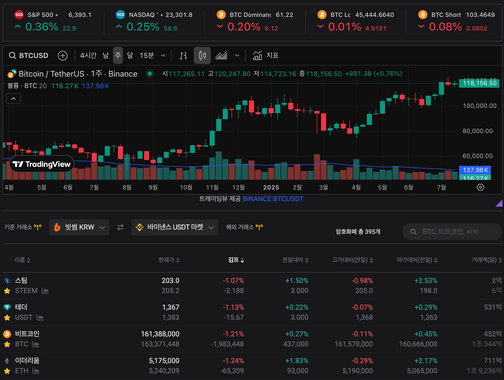Toggle the favorite star for USDT

tap(7, 318)
